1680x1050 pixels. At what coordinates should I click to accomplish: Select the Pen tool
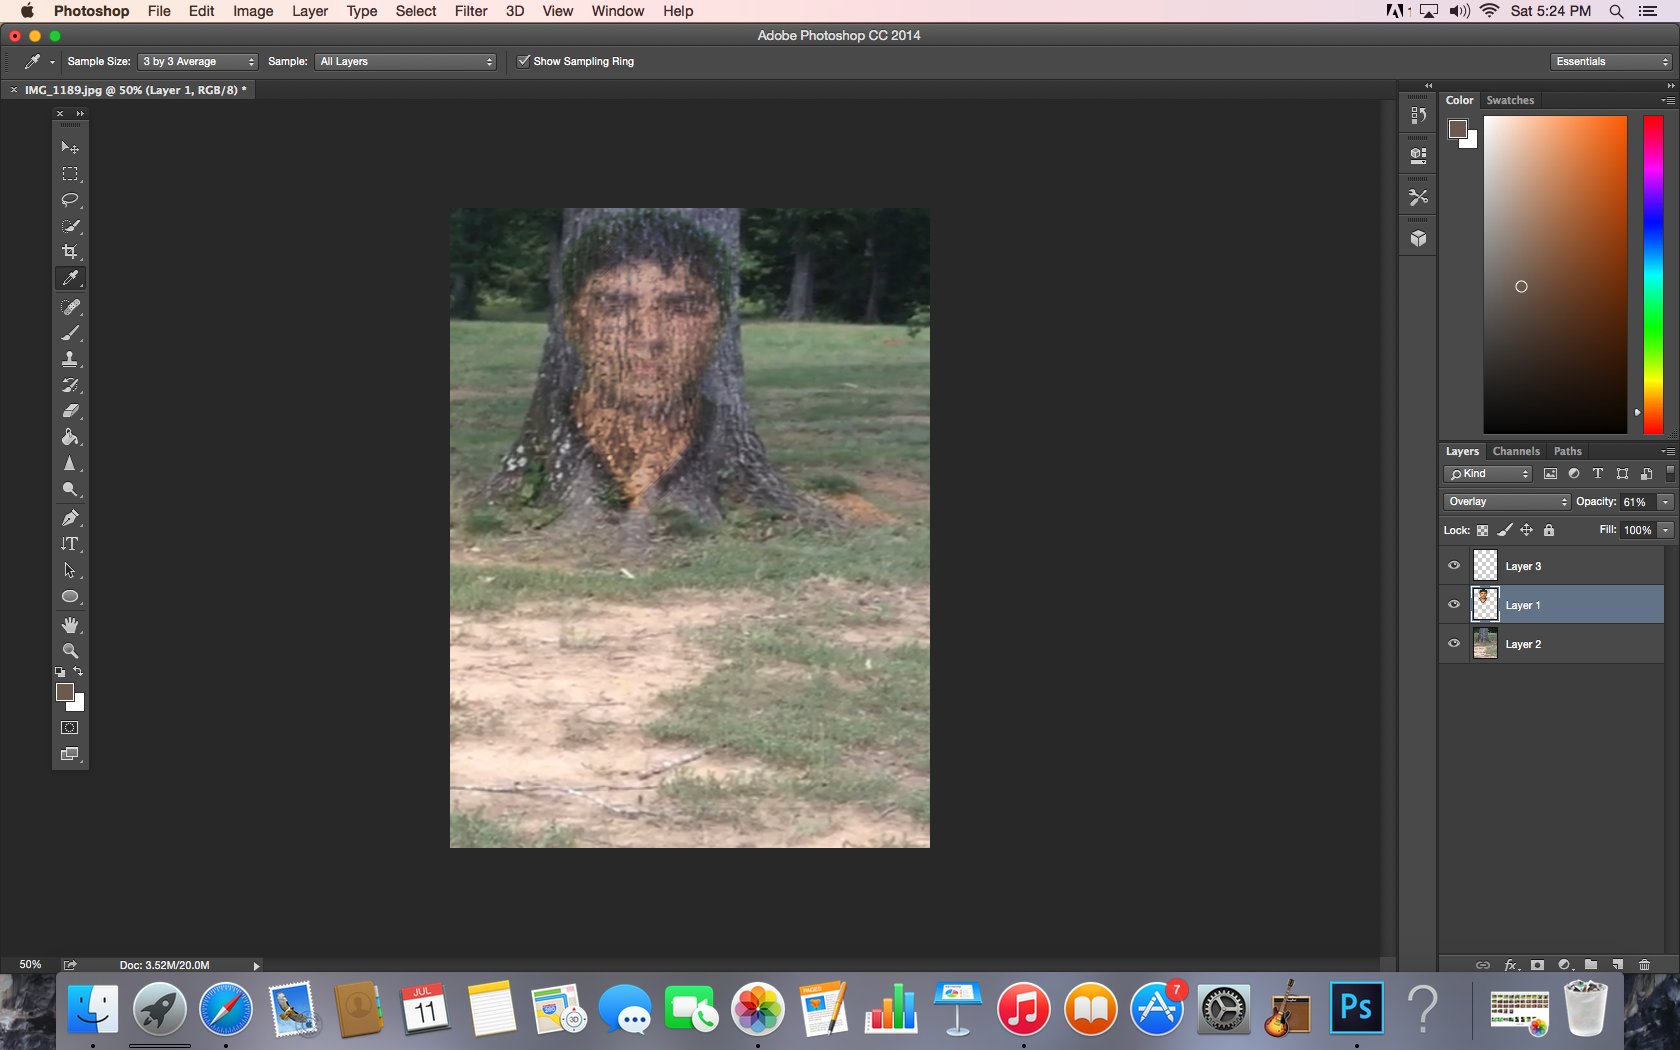point(70,518)
